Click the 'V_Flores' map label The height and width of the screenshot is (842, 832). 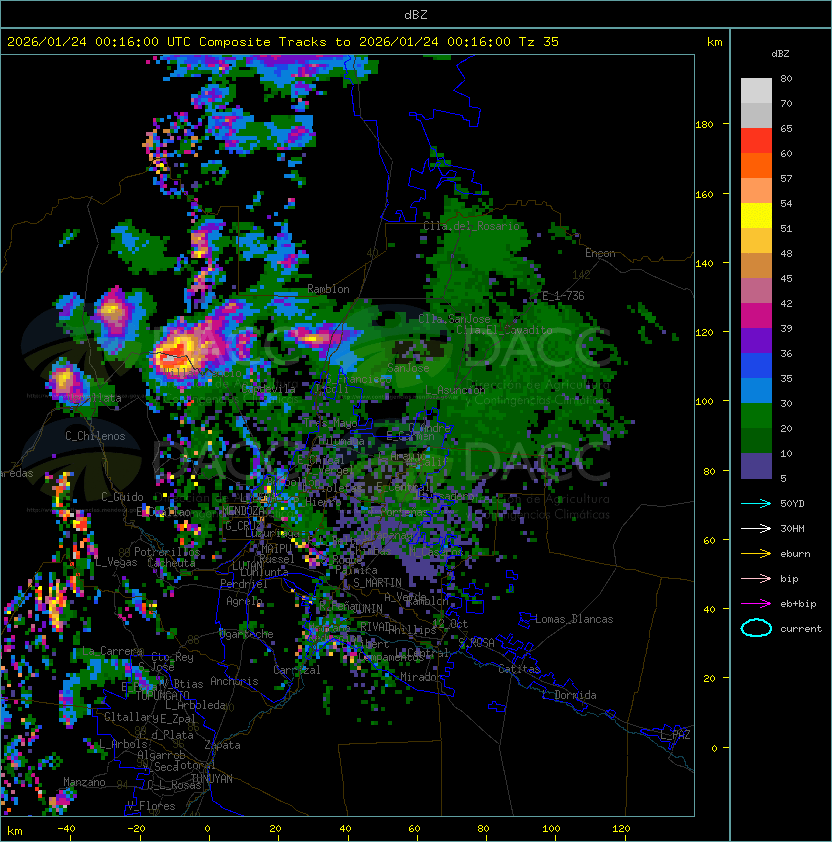151,806
